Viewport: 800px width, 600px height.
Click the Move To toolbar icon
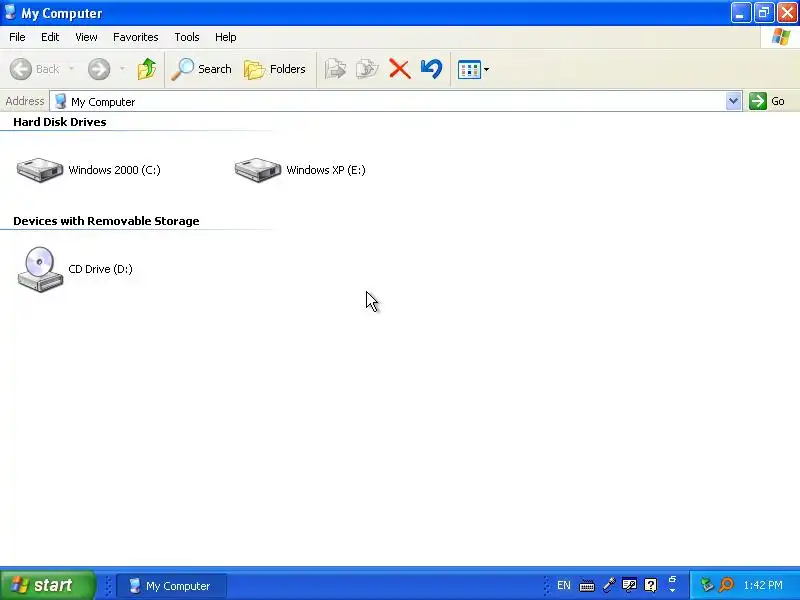(x=335, y=69)
